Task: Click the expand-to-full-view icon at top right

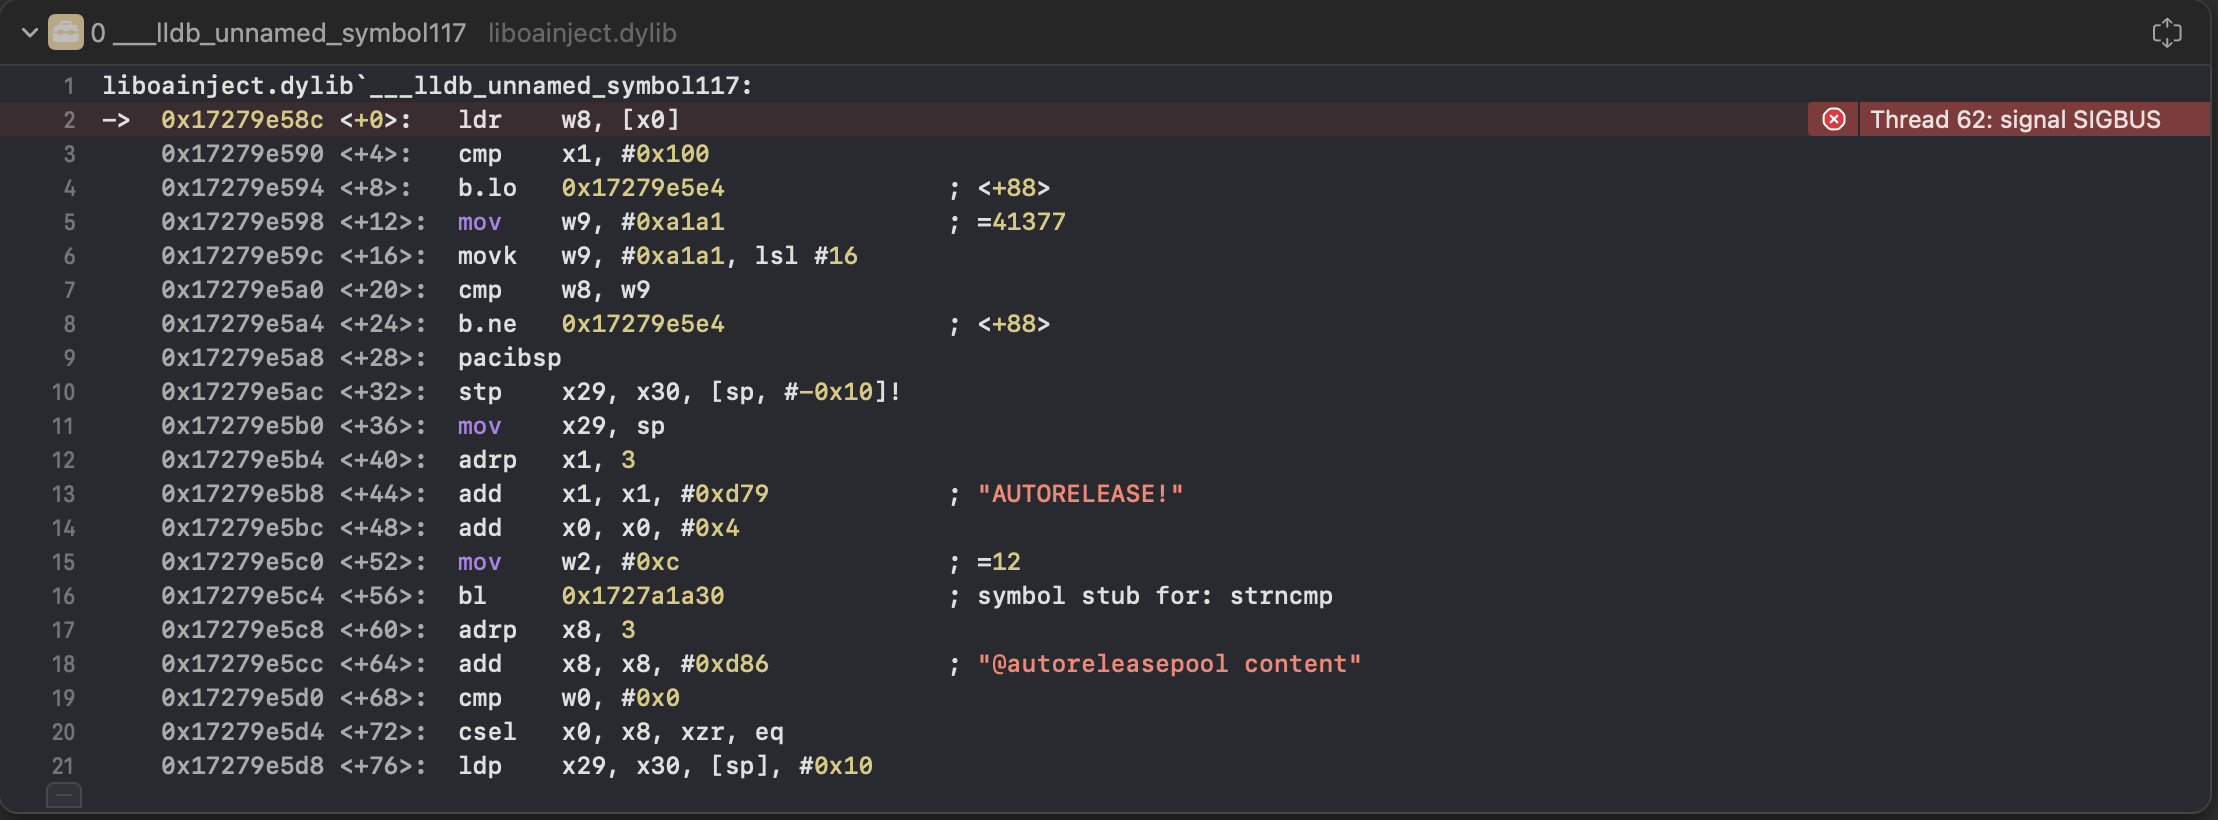Action: click(x=2166, y=33)
